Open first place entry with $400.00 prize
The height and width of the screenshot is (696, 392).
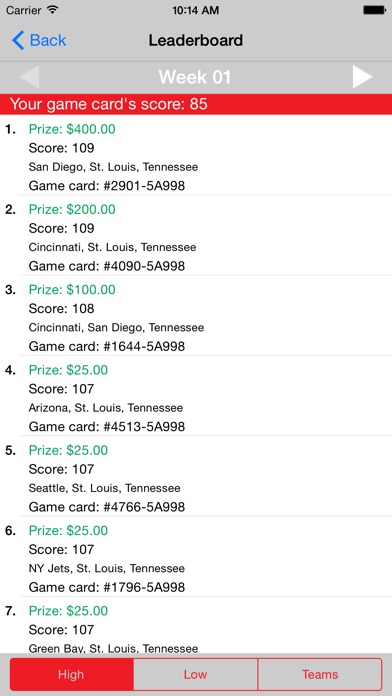coord(196,155)
